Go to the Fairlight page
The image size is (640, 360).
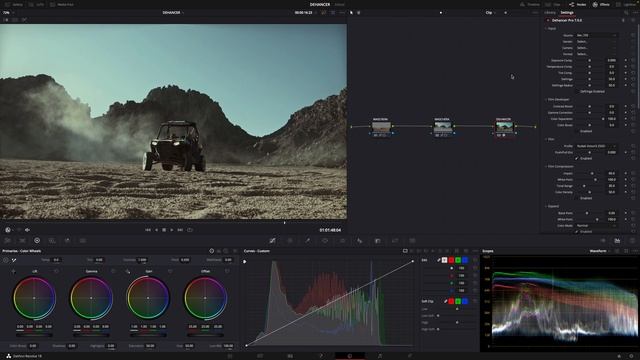pos(380,356)
